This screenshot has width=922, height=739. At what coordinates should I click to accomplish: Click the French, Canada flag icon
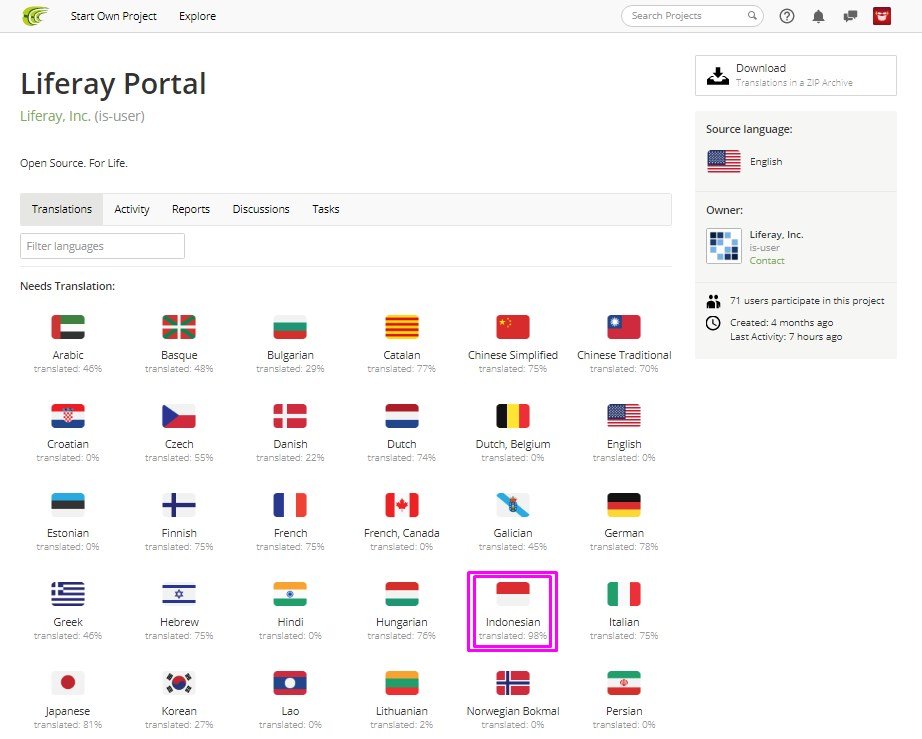point(402,504)
